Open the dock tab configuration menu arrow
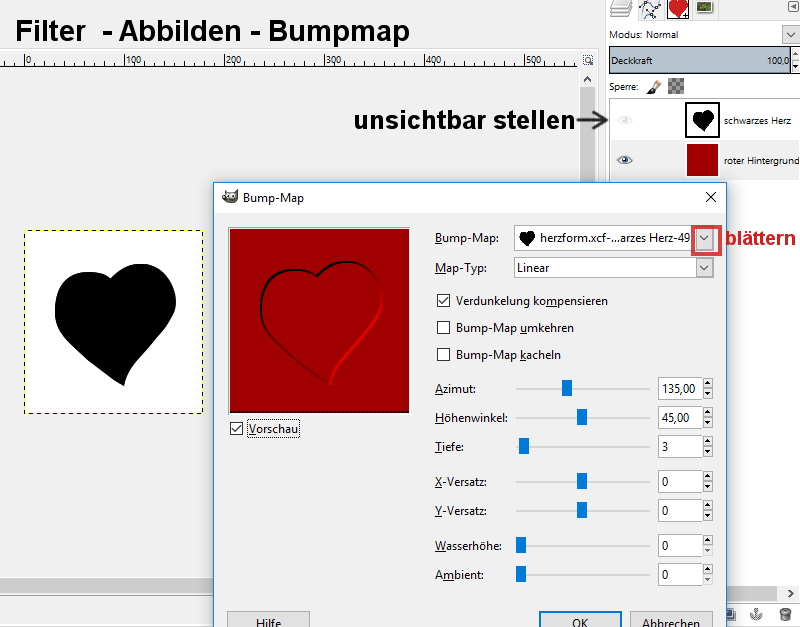Image resolution: width=800 pixels, height=627 pixels. point(793,7)
